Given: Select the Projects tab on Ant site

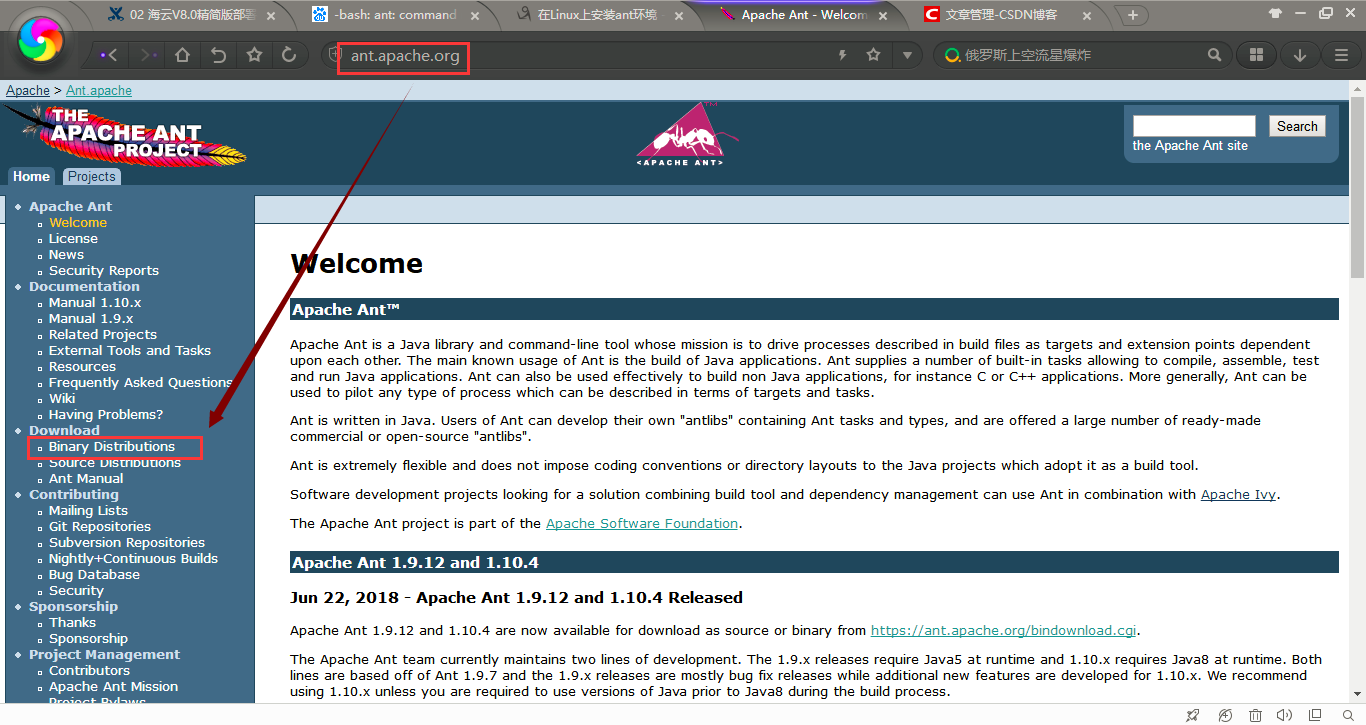Looking at the screenshot, I should 92,176.
